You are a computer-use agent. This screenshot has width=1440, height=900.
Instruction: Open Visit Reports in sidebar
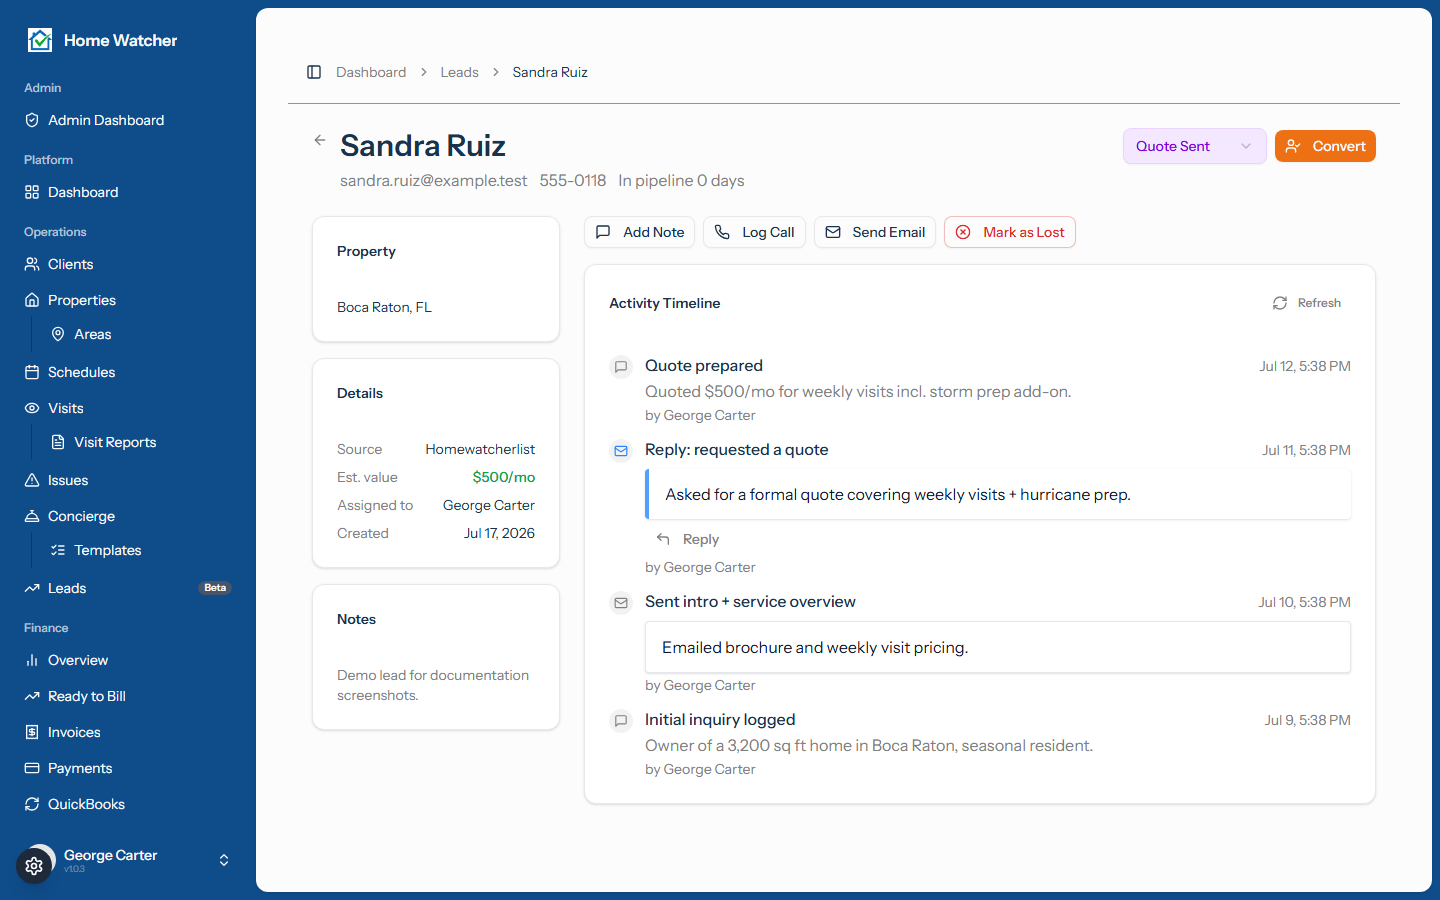click(x=141, y=442)
